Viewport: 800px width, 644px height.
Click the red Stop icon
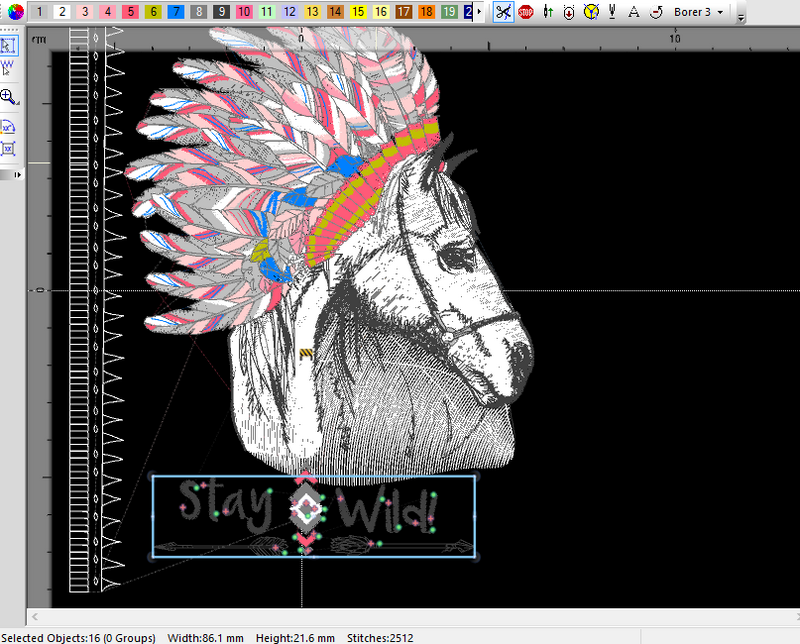click(525, 12)
